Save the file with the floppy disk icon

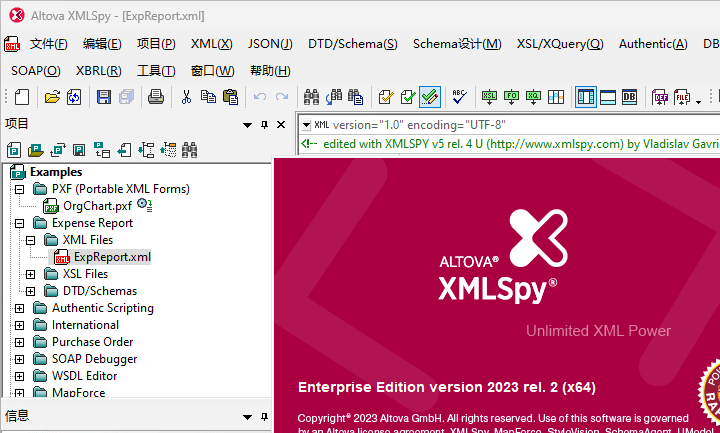click(x=104, y=97)
